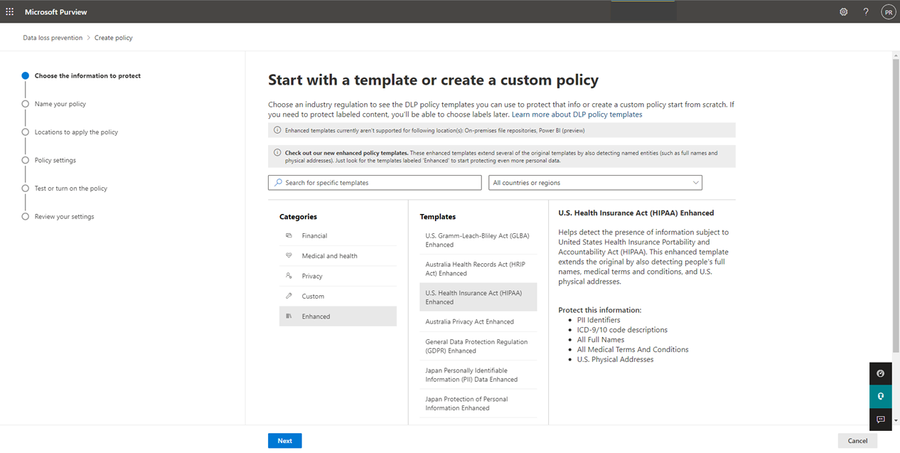Click the Financial category icon
The image size is (900, 453).
(x=289, y=236)
